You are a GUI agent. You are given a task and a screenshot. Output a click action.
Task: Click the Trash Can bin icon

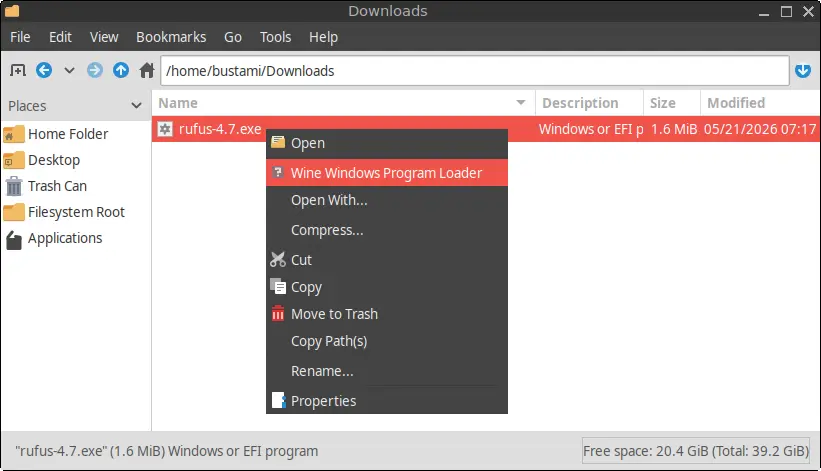click(14, 186)
